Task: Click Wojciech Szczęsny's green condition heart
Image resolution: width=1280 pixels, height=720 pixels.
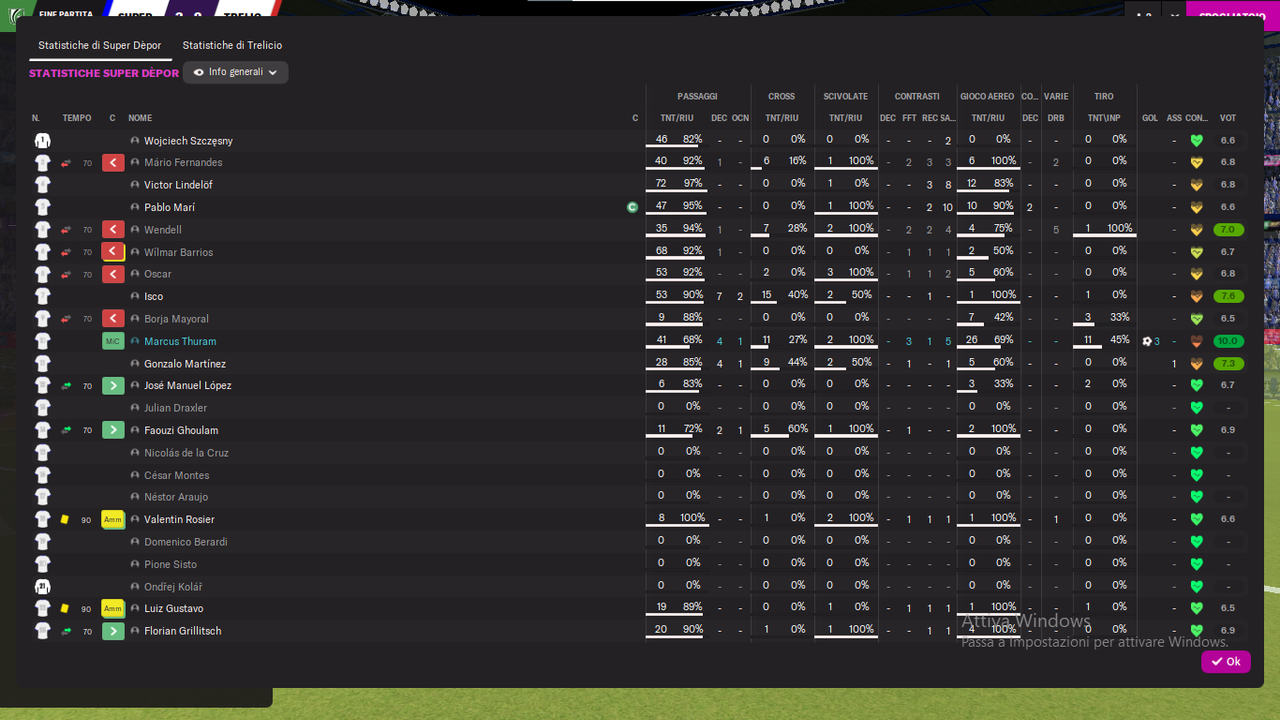Action: click(1196, 141)
